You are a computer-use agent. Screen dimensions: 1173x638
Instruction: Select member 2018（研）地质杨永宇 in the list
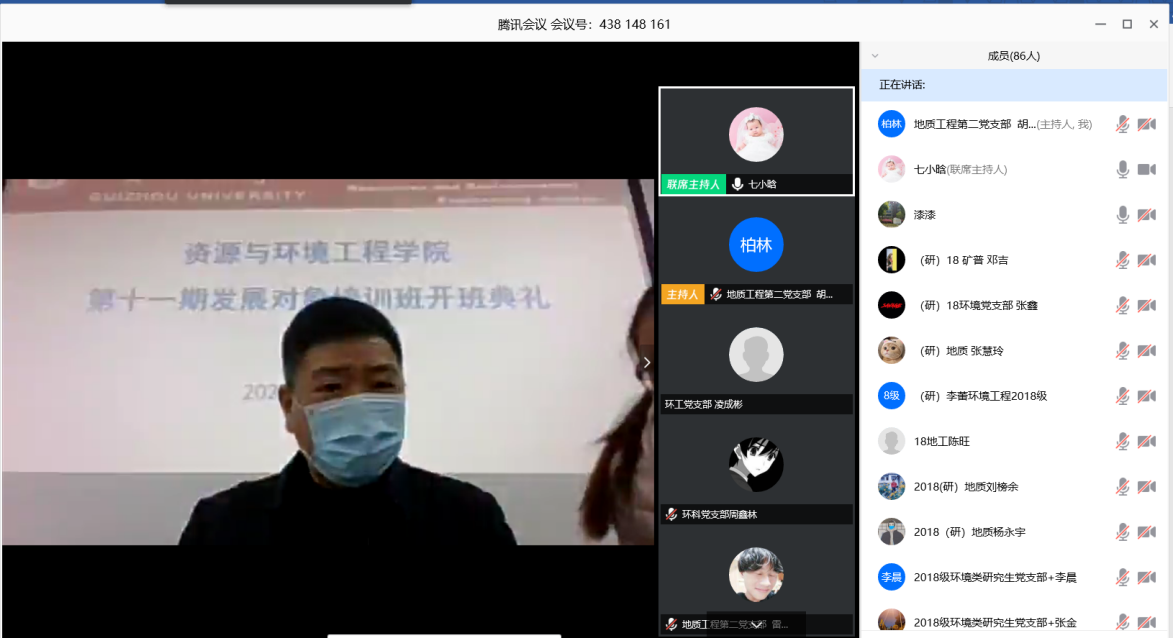click(x=969, y=532)
